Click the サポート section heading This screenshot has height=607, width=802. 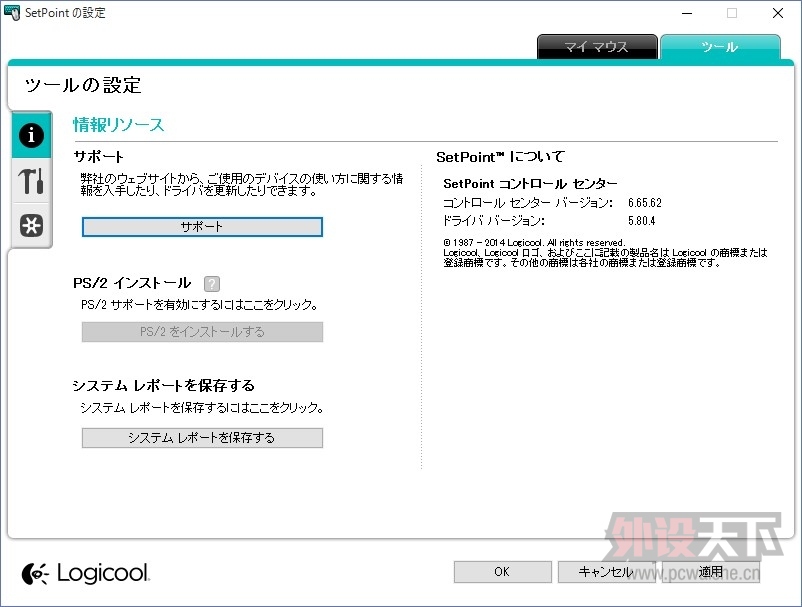99,156
